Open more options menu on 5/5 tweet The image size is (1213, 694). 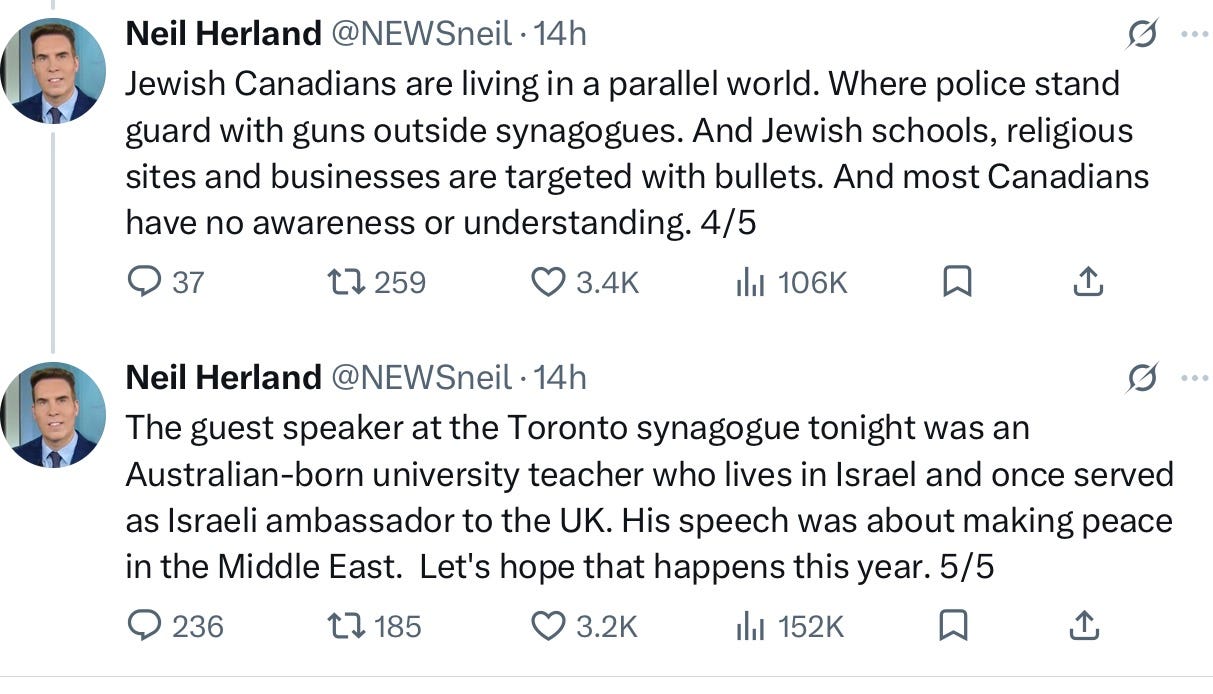1194,378
